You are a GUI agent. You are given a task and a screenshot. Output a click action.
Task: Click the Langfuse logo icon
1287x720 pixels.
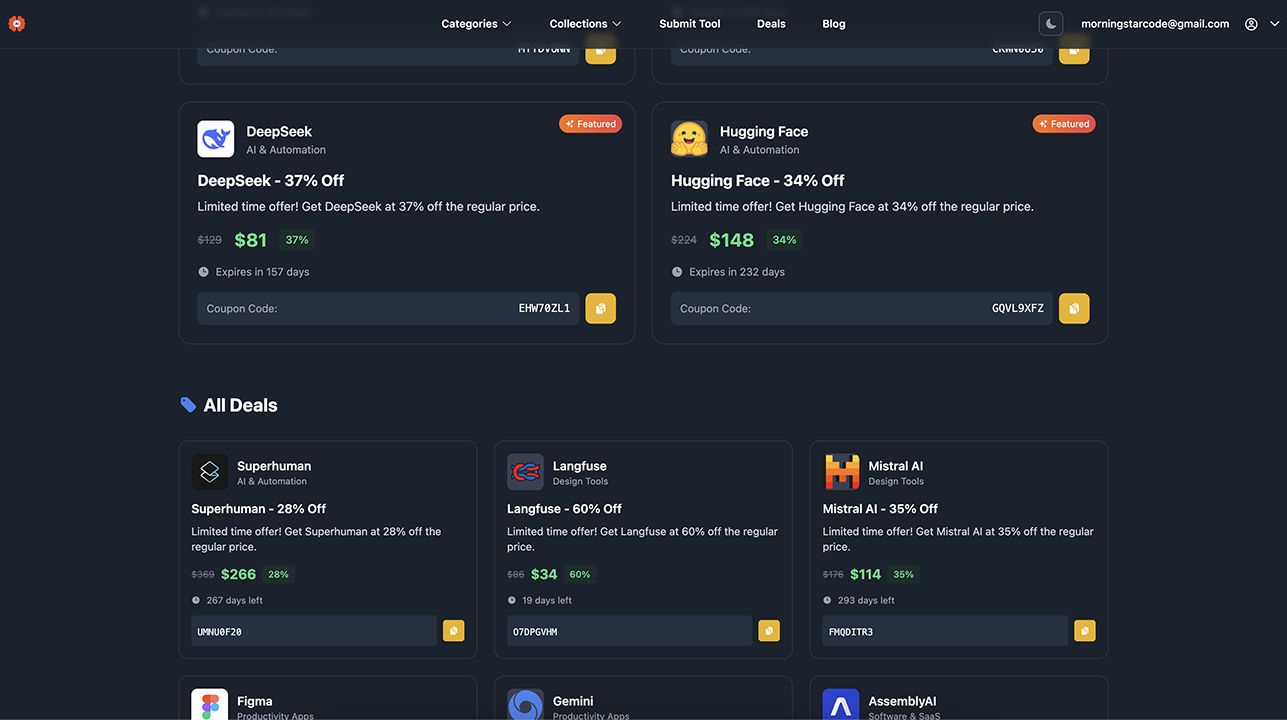coord(525,472)
